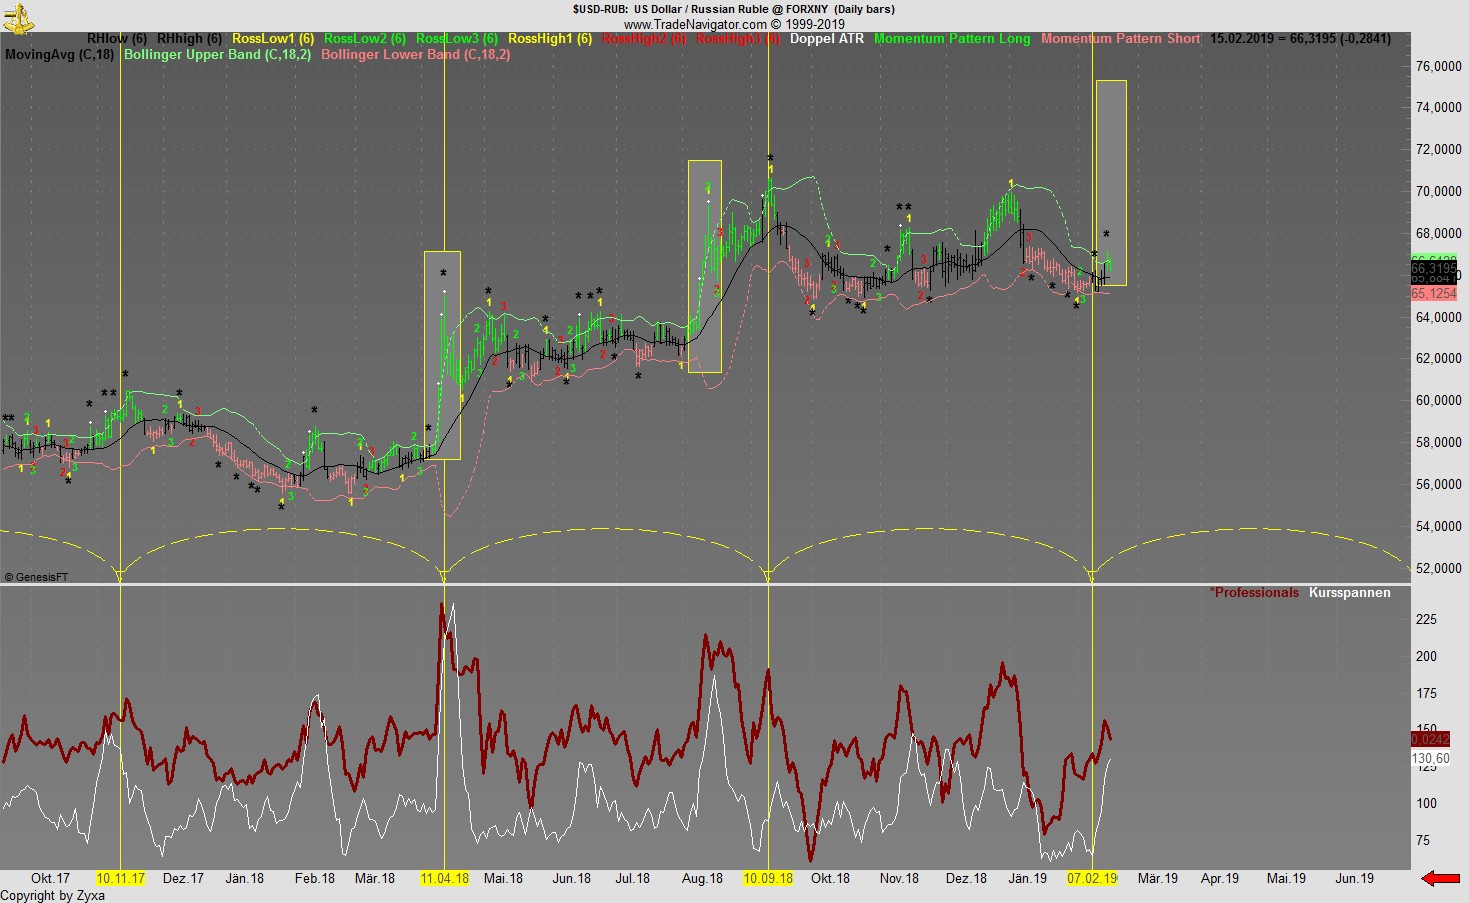
Task: Click the 58,0000 price axis label
Action: (x=1439, y=443)
